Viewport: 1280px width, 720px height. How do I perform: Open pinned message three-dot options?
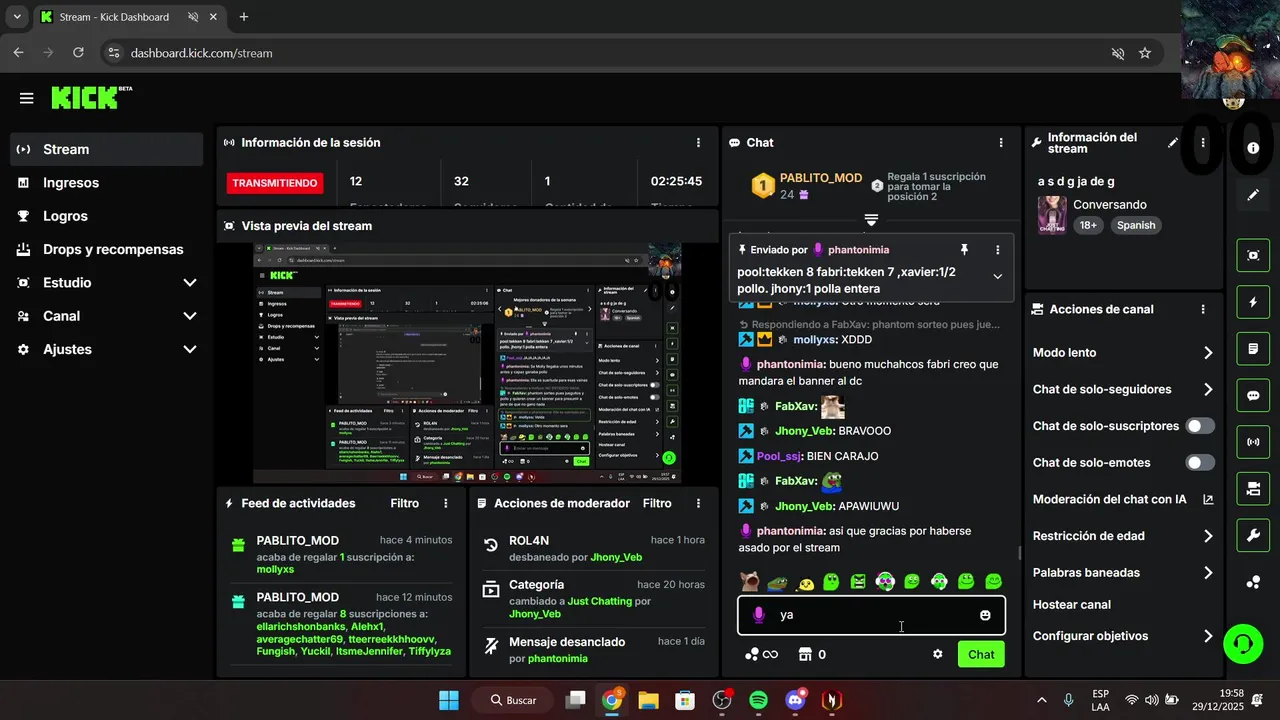point(997,249)
